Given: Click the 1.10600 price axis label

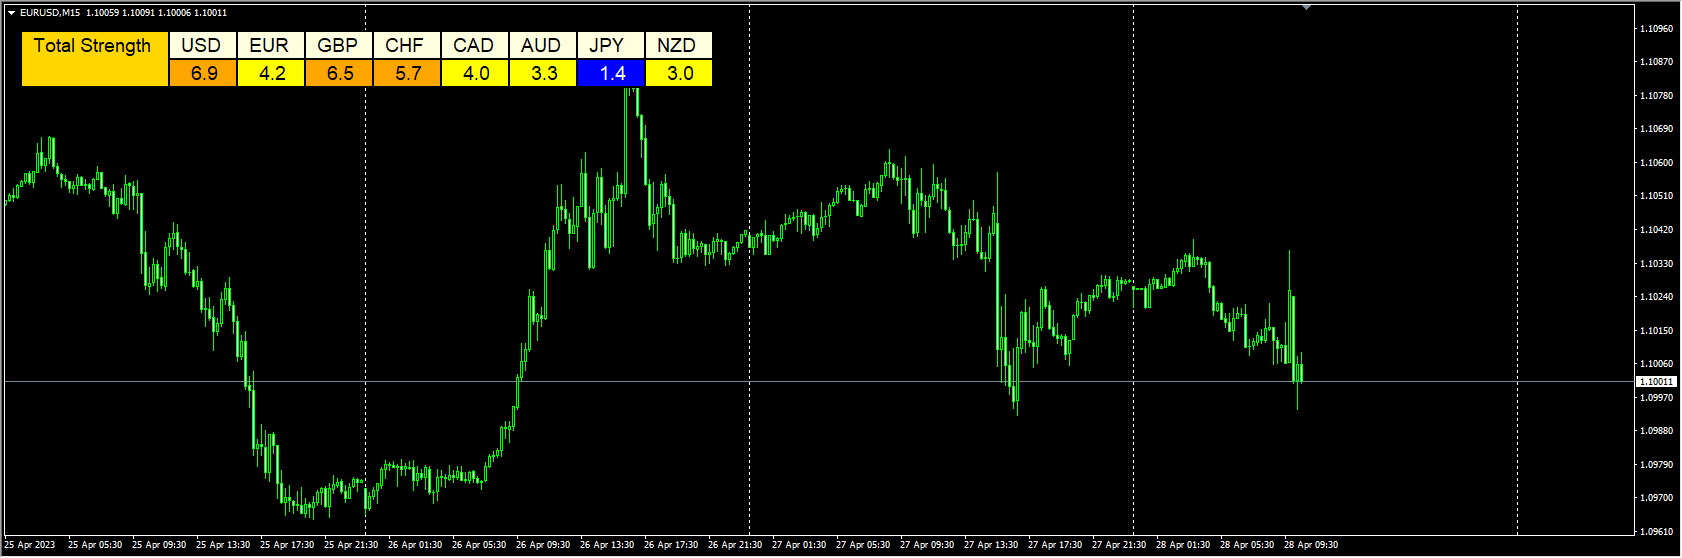Looking at the screenshot, I should click(x=1657, y=162).
